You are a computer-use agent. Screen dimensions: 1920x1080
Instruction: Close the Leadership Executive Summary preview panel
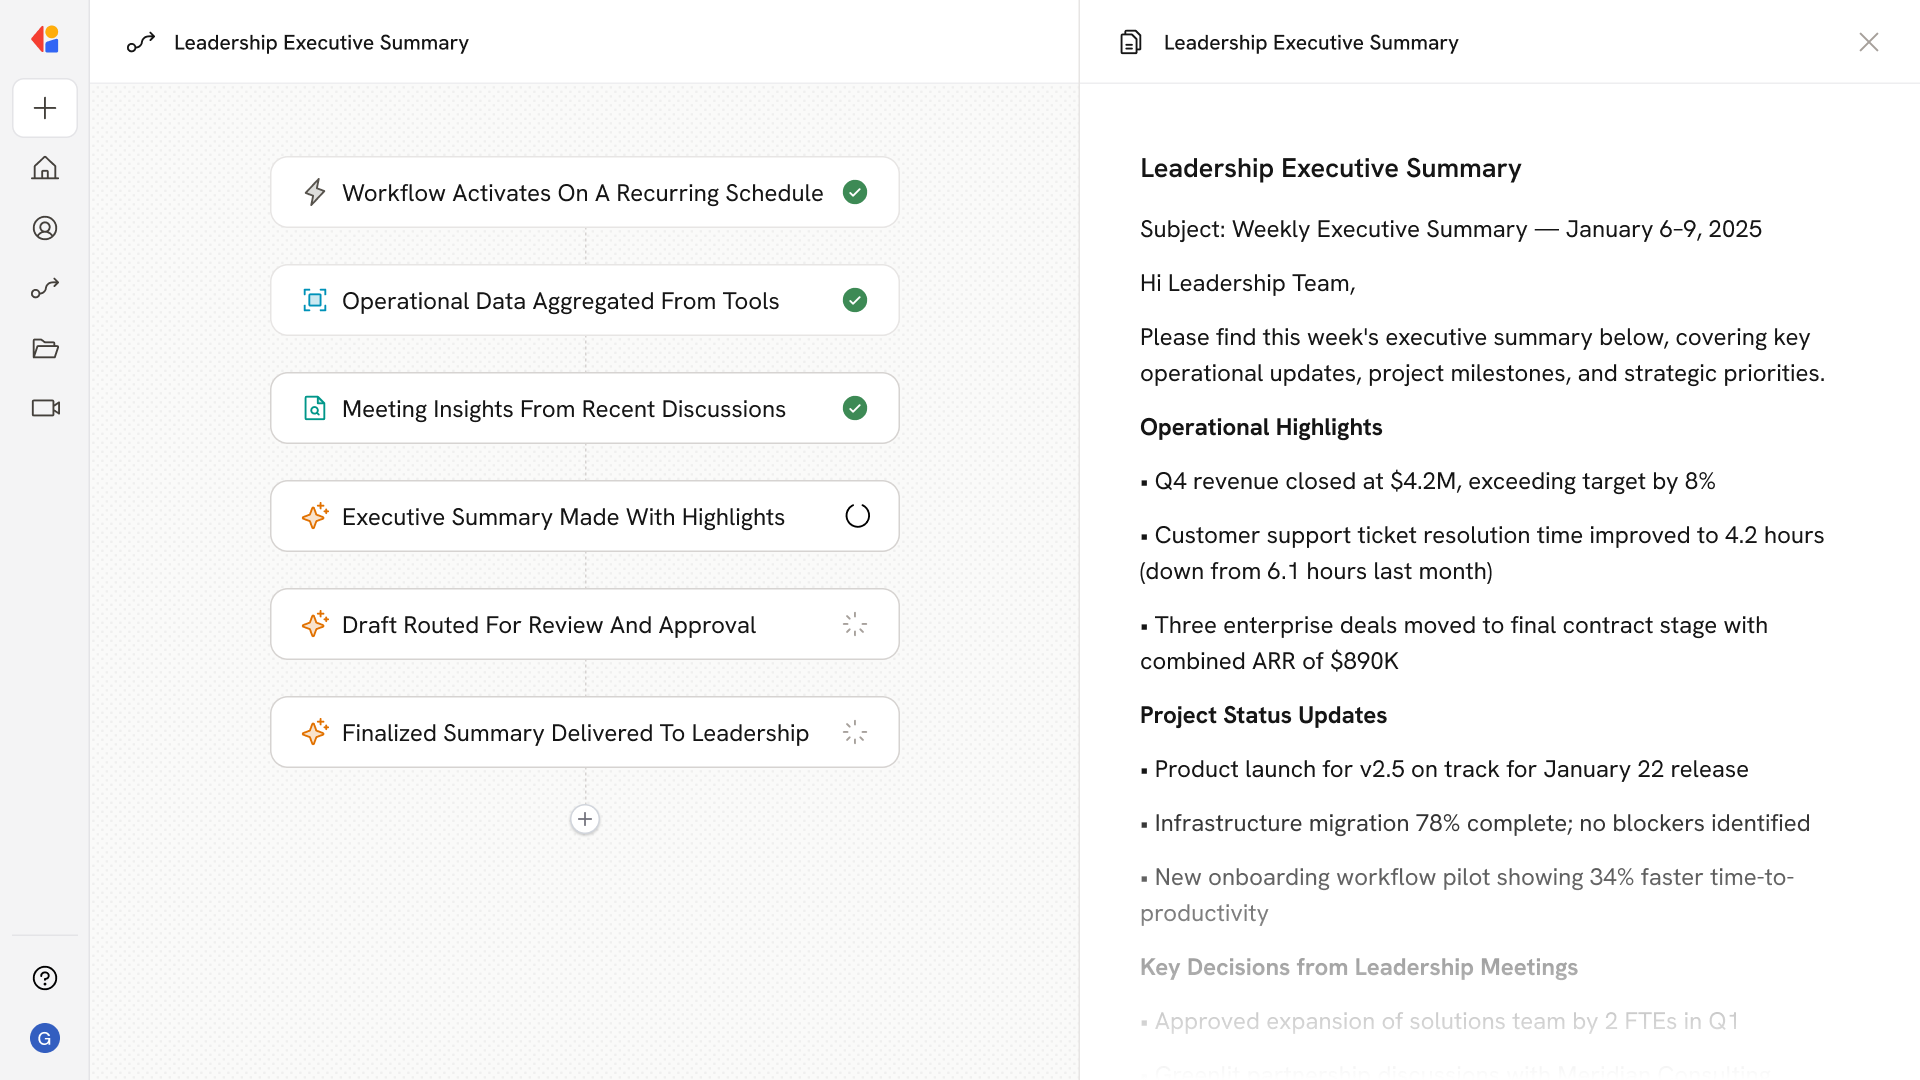coord(1869,42)
